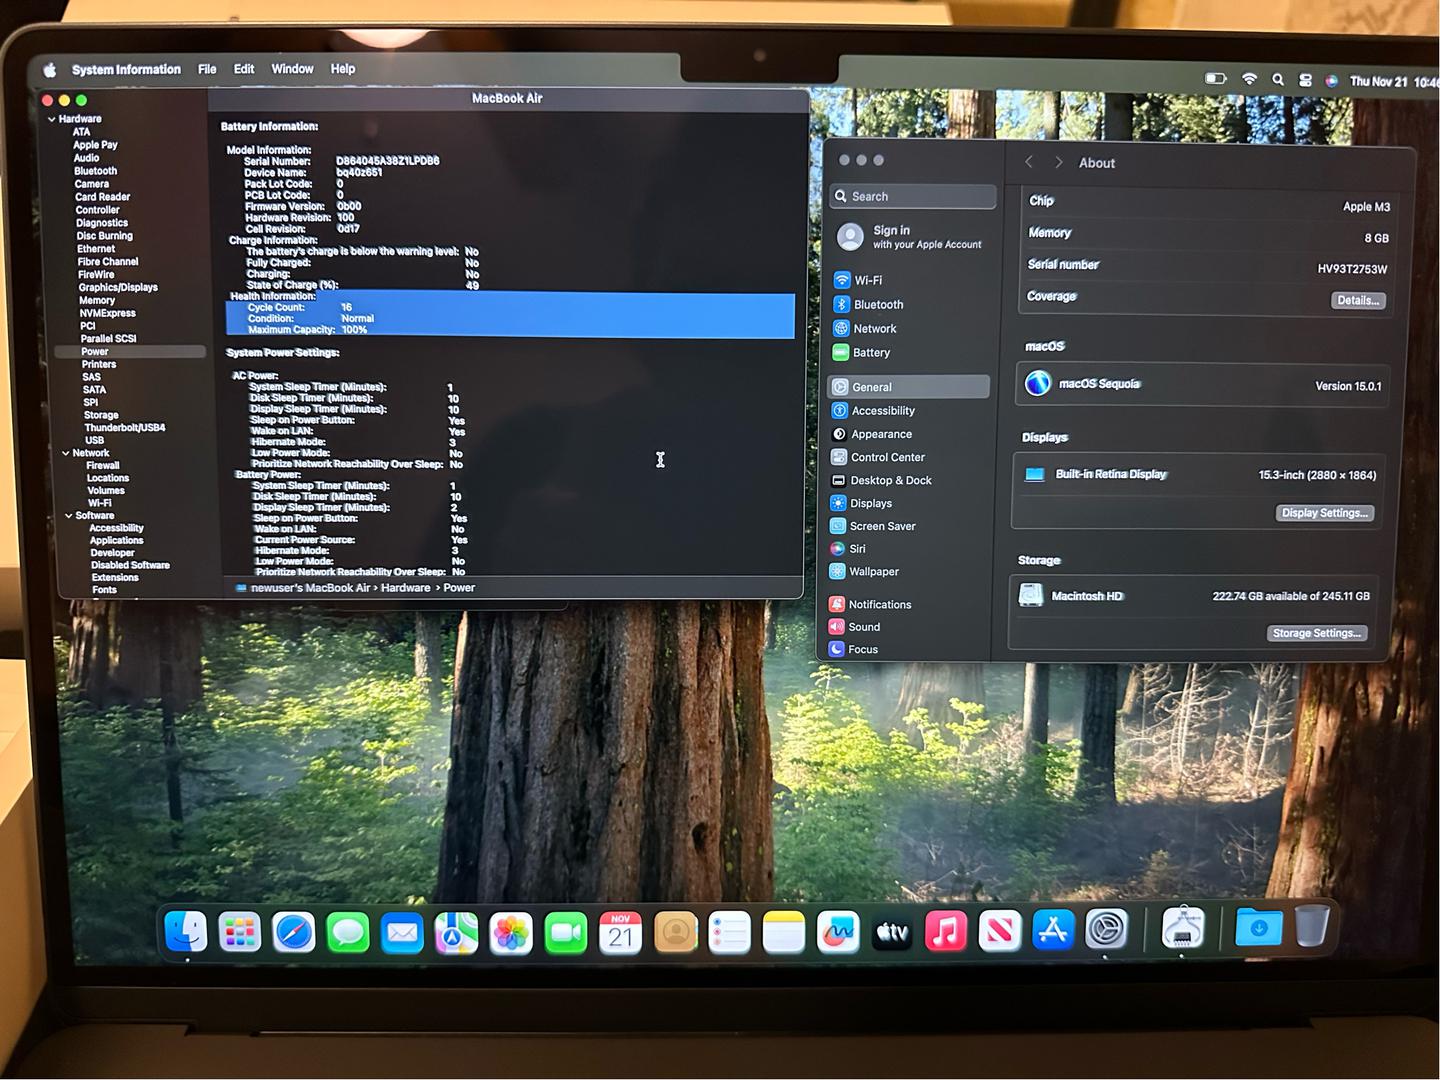The image size is (1440, 1080).
Task: Select Graphics/Displays in System Information sidebar
Action: click(x=118, y=287)
